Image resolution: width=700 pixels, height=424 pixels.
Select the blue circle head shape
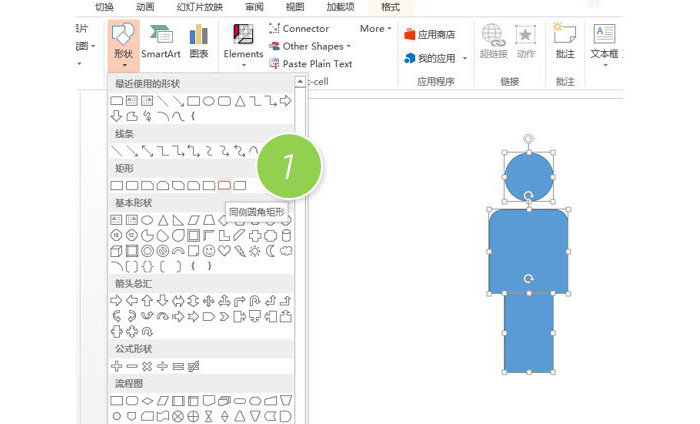[528, 172]
